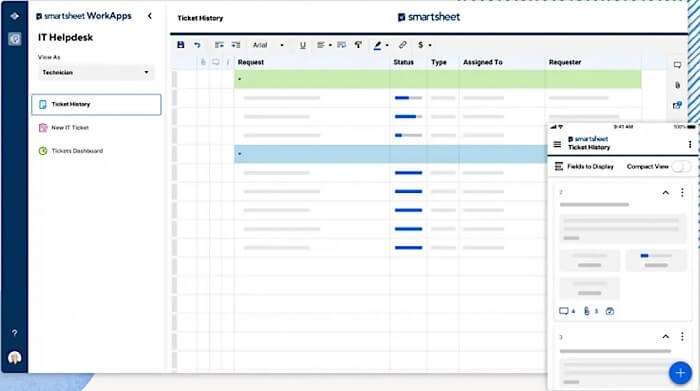The image size is (700, 391).
Task: Insert a hyperlink with the link icon
Action: 402,45
